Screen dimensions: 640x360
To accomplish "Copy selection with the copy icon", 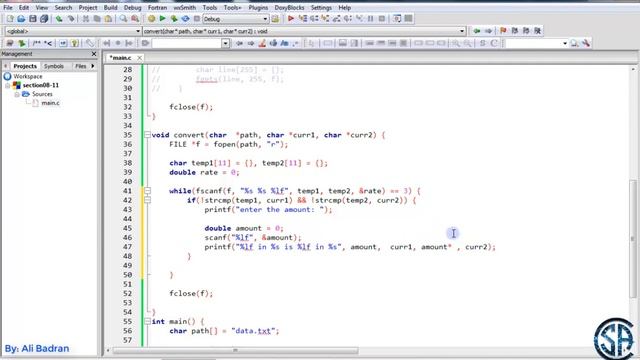I will [97, 19].
